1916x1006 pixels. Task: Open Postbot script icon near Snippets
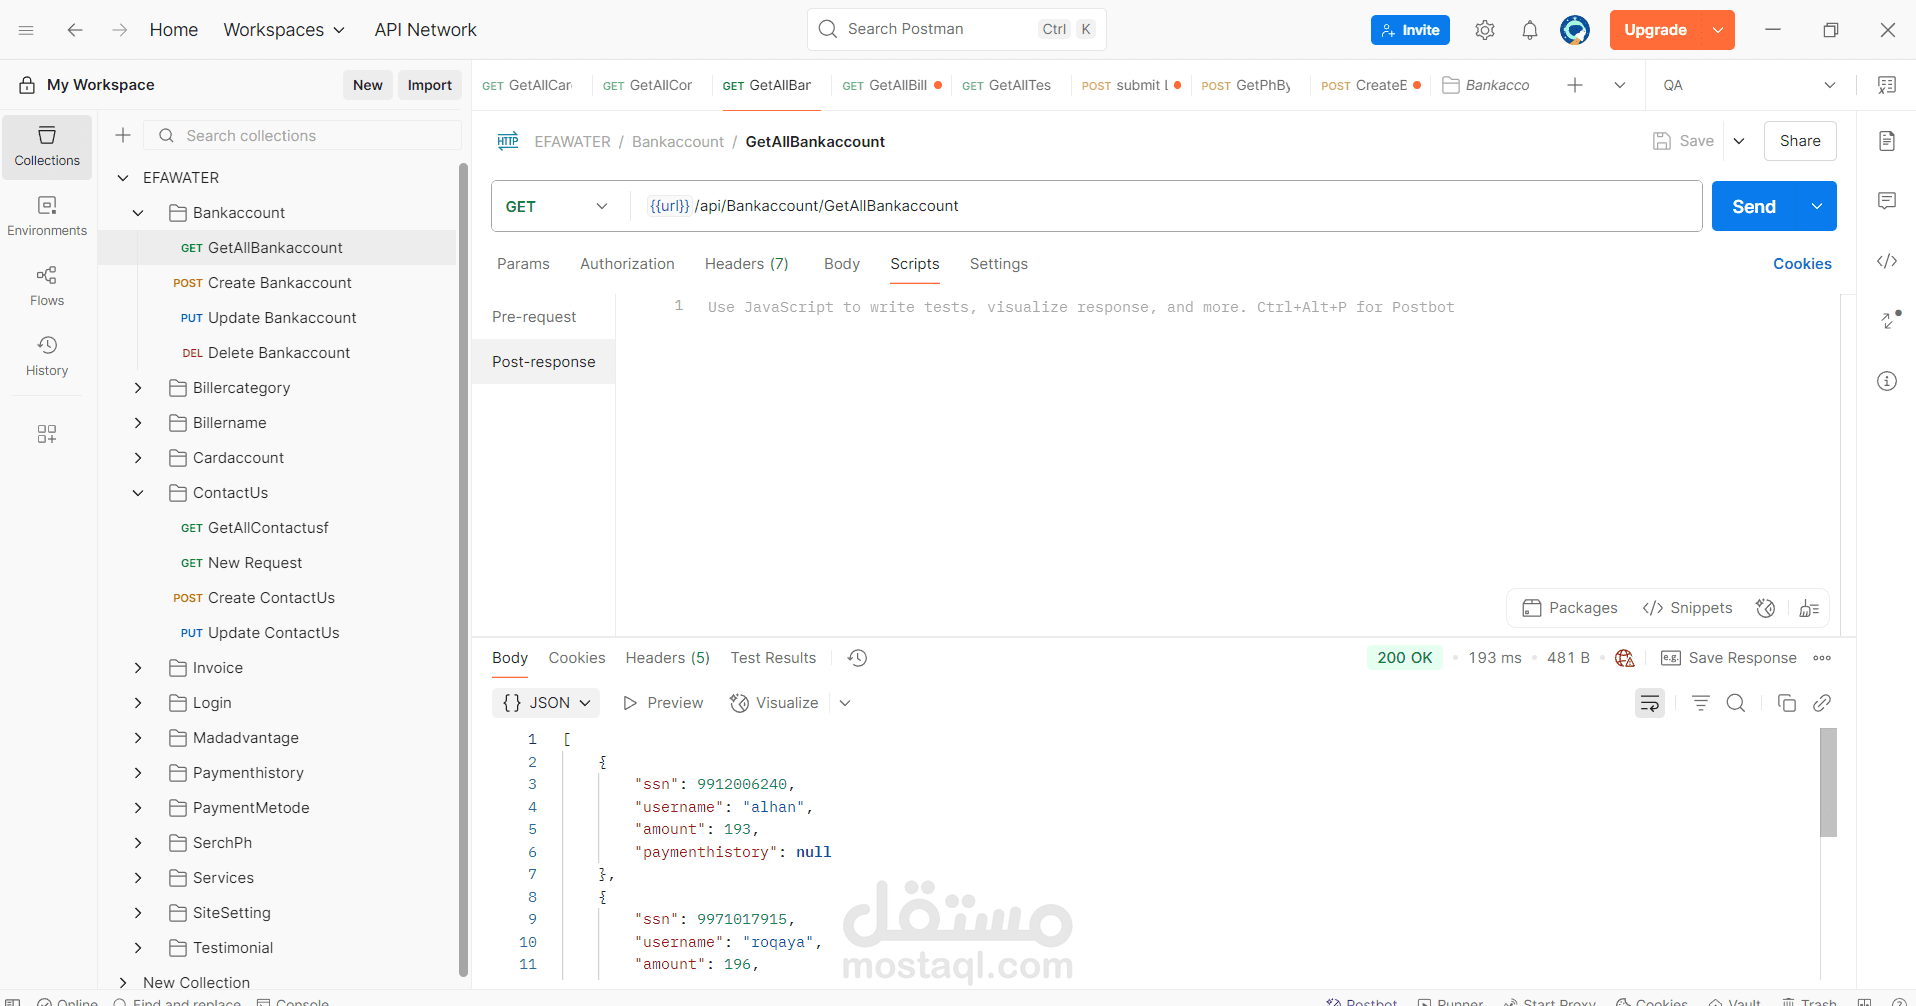pyautogui.click(x=1766, y=608)
